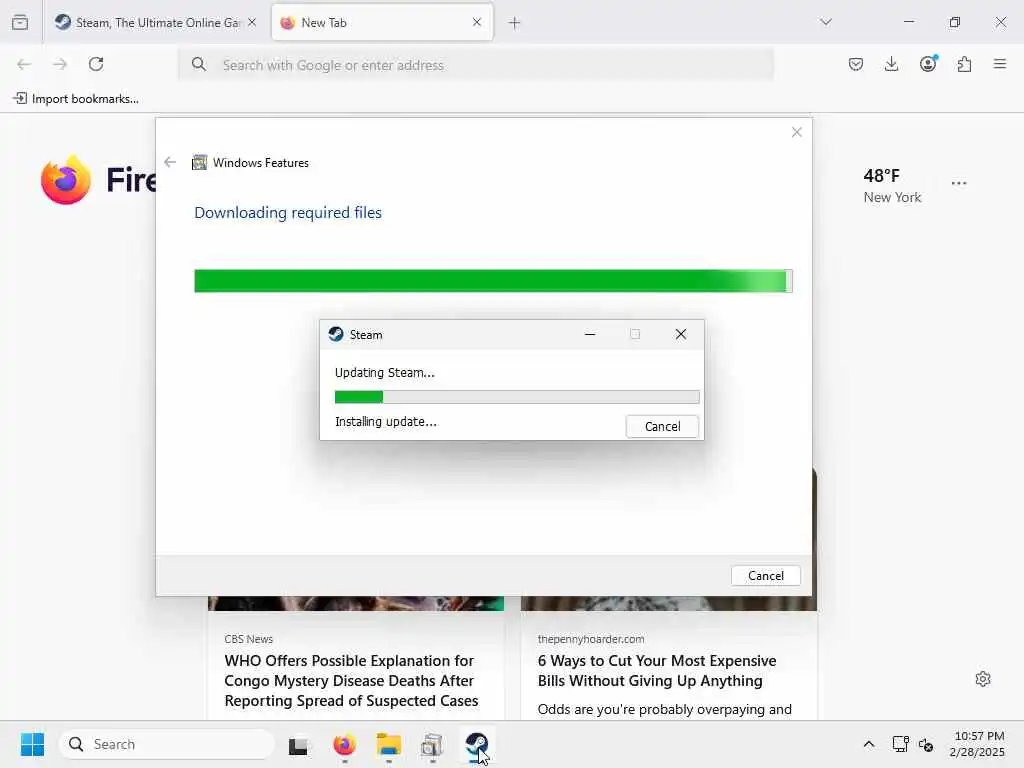This screenshot has width=1024, height=768.
Task: Focus the Search with Google address bar
Action: 475,65
